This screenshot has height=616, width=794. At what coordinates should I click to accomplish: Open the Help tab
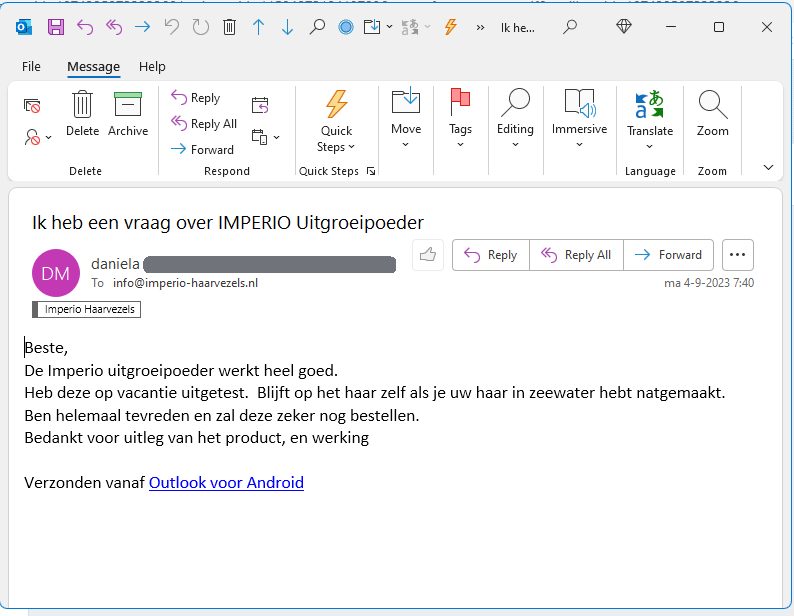pyautogui.click(x=152, y=67)
